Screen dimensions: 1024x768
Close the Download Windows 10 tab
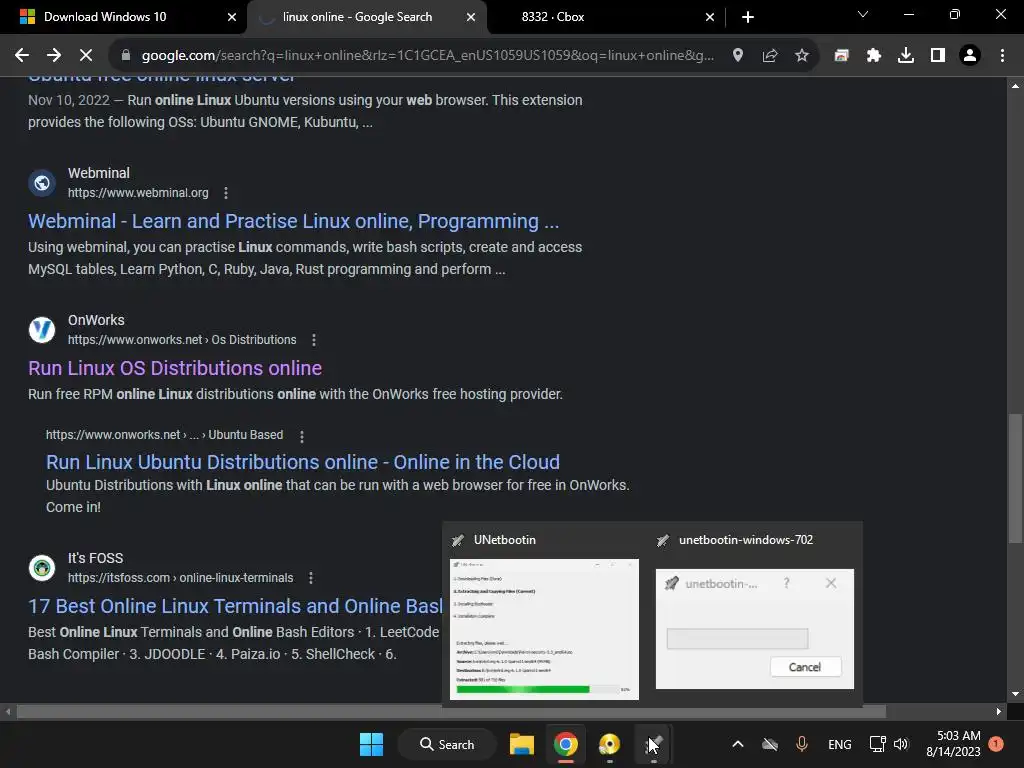[232, 17]
